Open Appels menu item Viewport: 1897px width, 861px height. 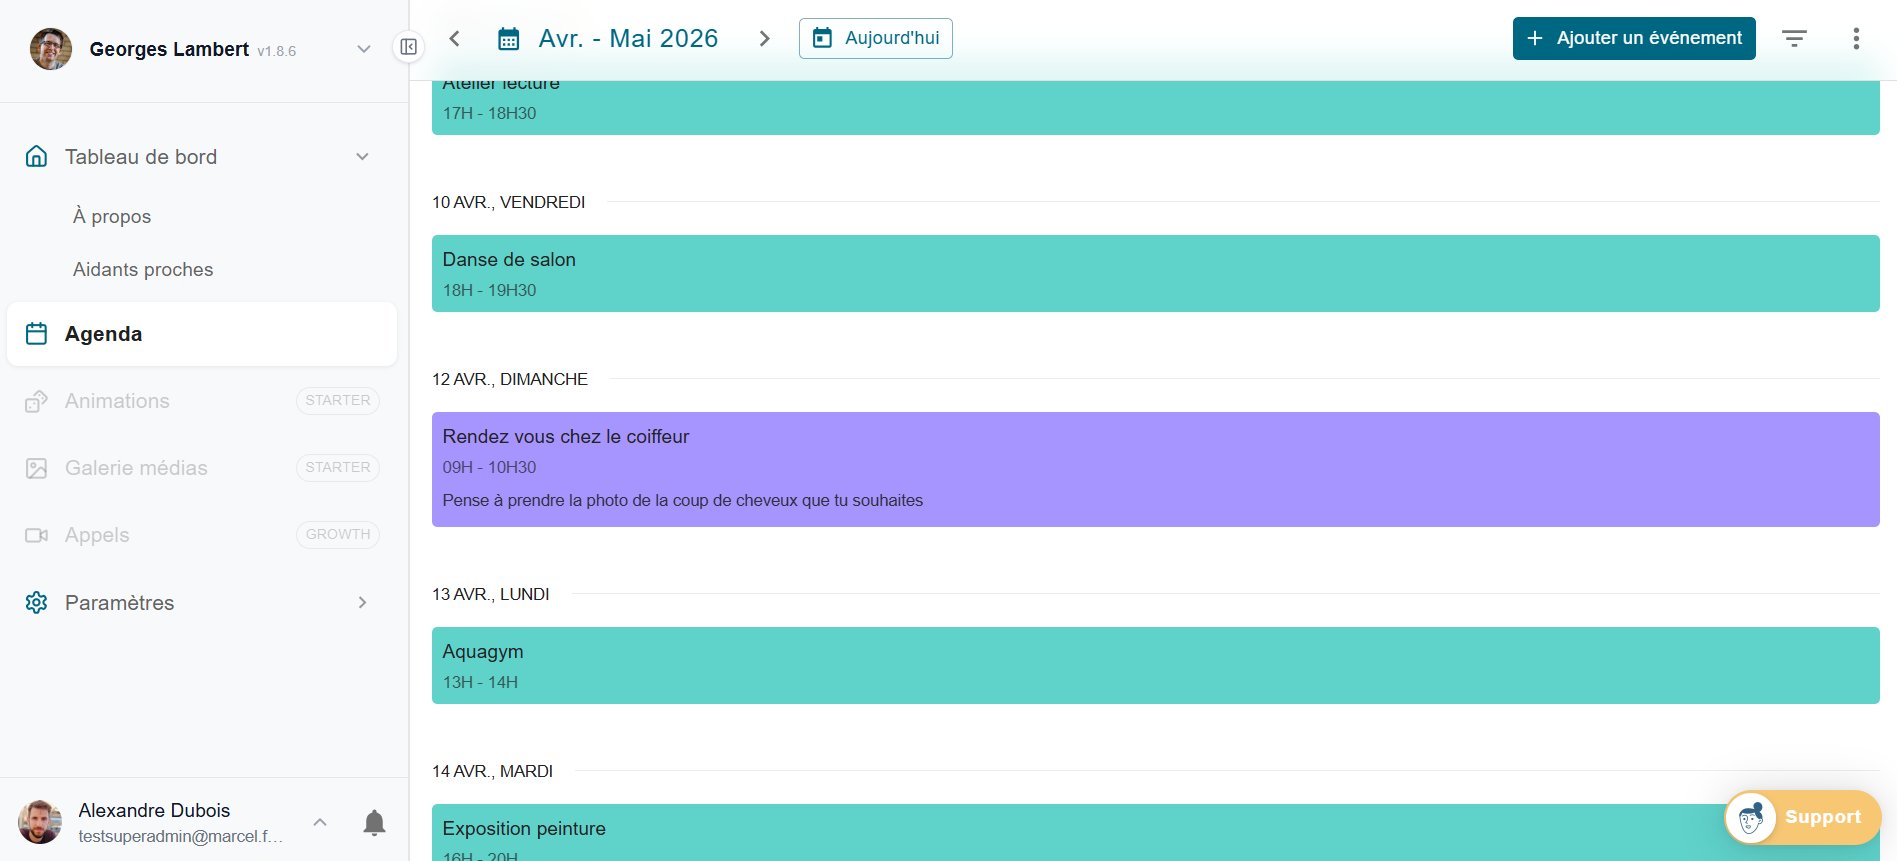[x=97, y=535]
